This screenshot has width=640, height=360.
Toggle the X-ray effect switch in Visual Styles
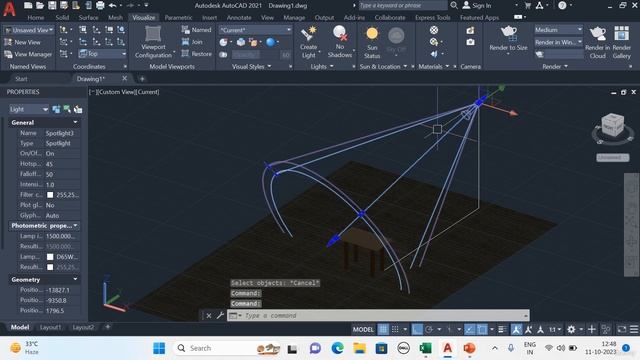point(223,54)
